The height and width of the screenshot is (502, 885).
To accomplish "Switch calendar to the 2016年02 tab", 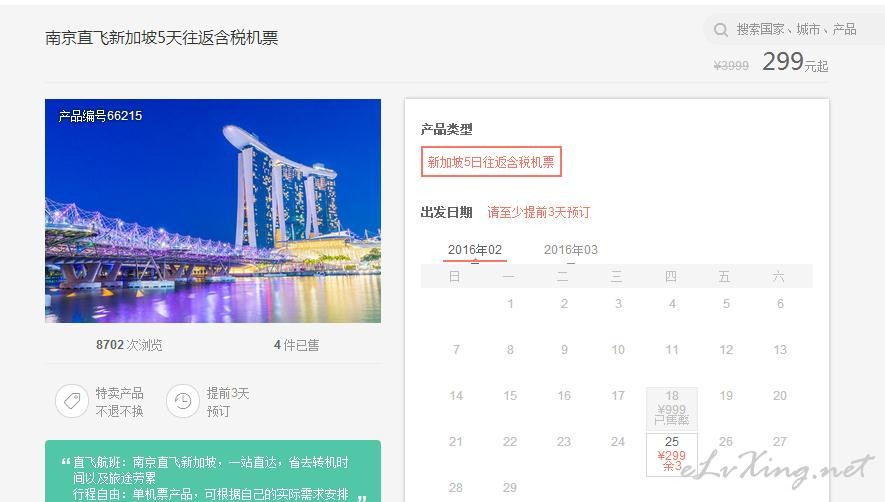I will (x=475, y=250).
